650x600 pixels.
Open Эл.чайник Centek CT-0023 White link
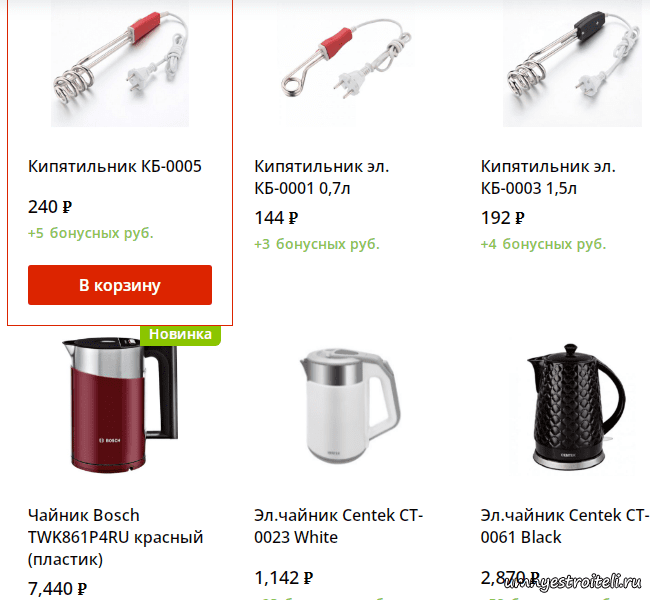338,526
